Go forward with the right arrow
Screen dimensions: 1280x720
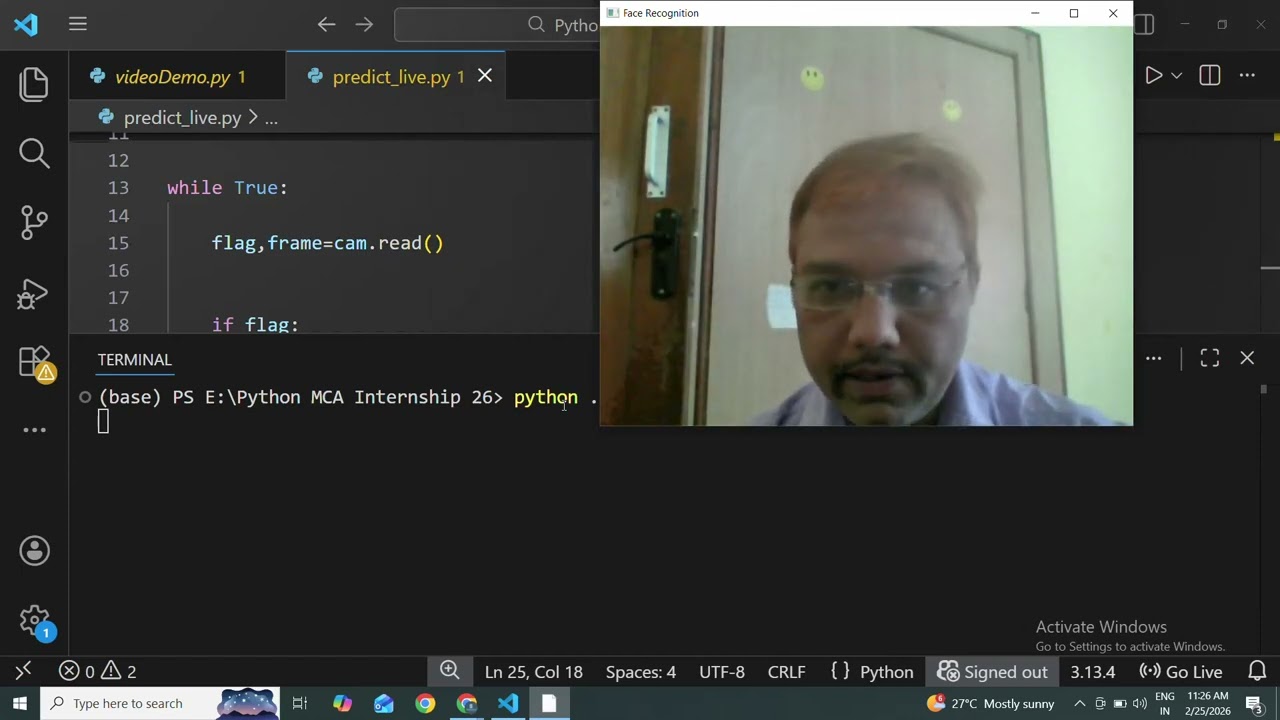(x=364, y=24)
